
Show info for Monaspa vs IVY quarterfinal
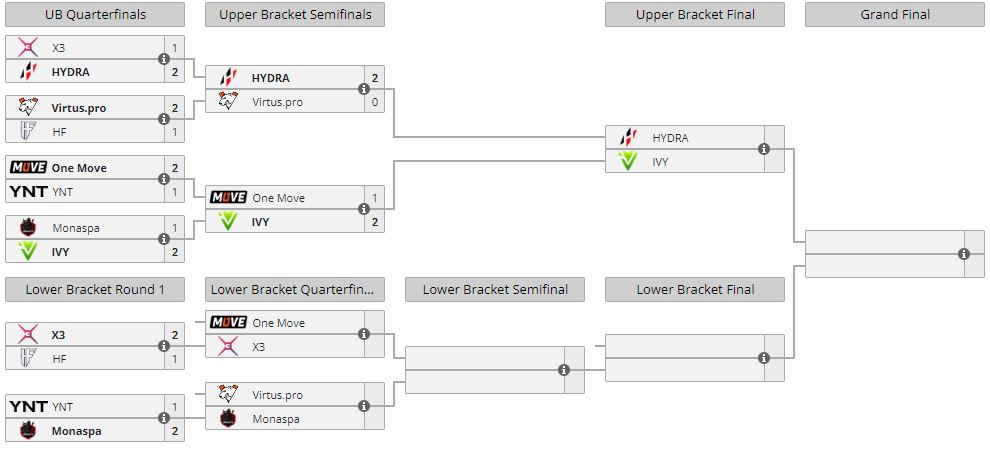point(164,239)
